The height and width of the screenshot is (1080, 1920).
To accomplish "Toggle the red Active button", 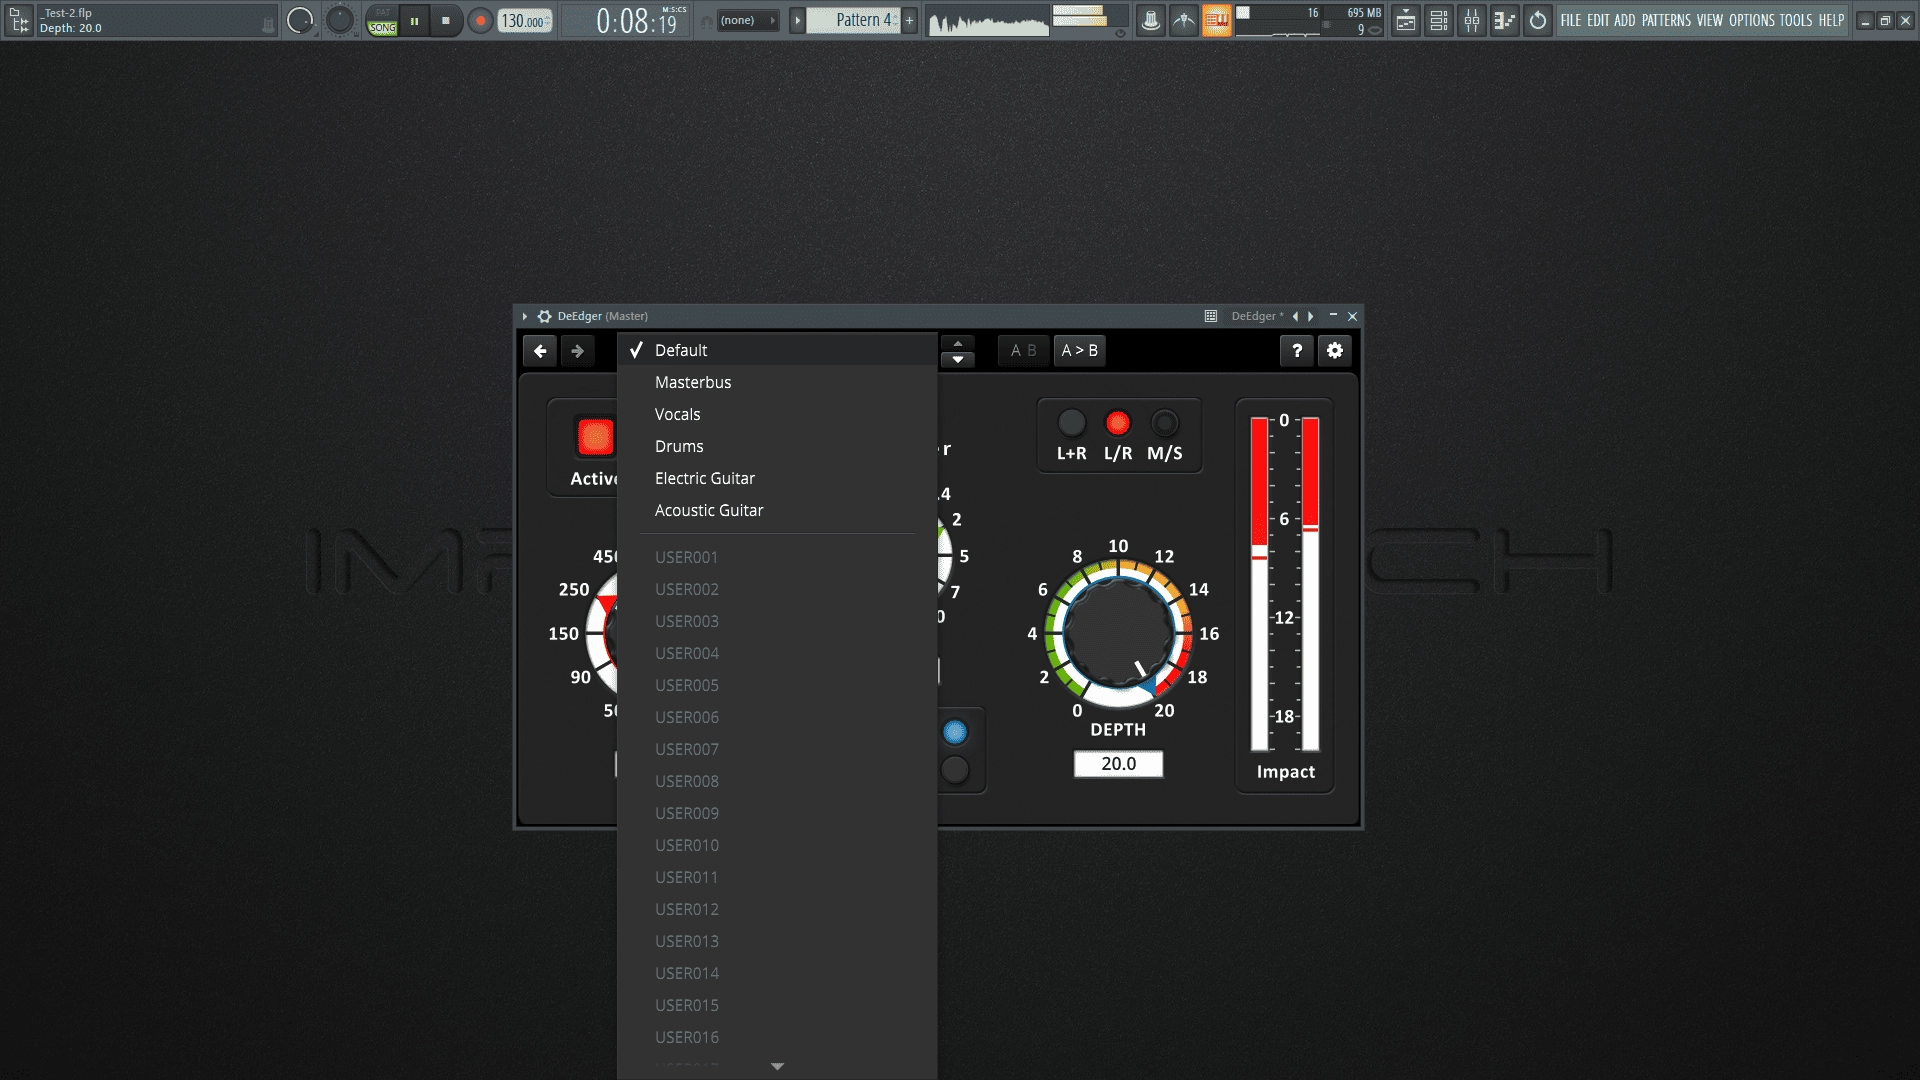I will 595,436.
